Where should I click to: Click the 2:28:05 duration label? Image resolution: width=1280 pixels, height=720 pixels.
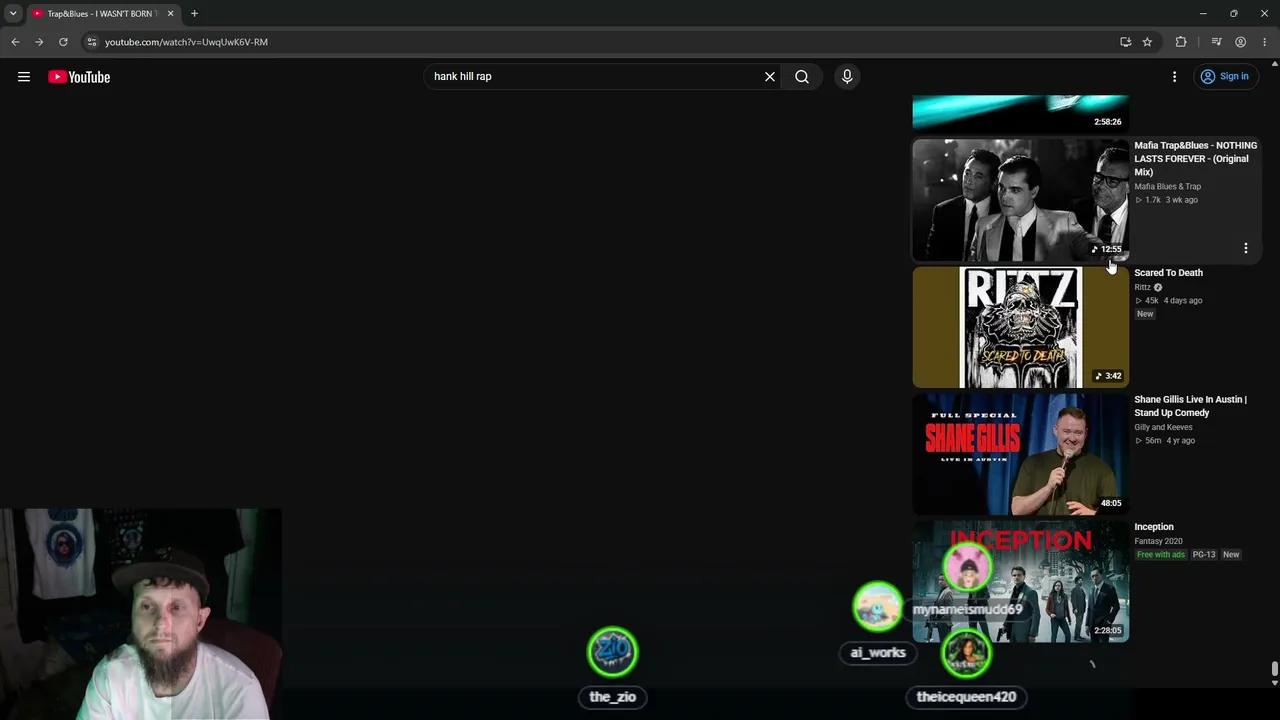pyautogui.click(x=1108, y=630)
